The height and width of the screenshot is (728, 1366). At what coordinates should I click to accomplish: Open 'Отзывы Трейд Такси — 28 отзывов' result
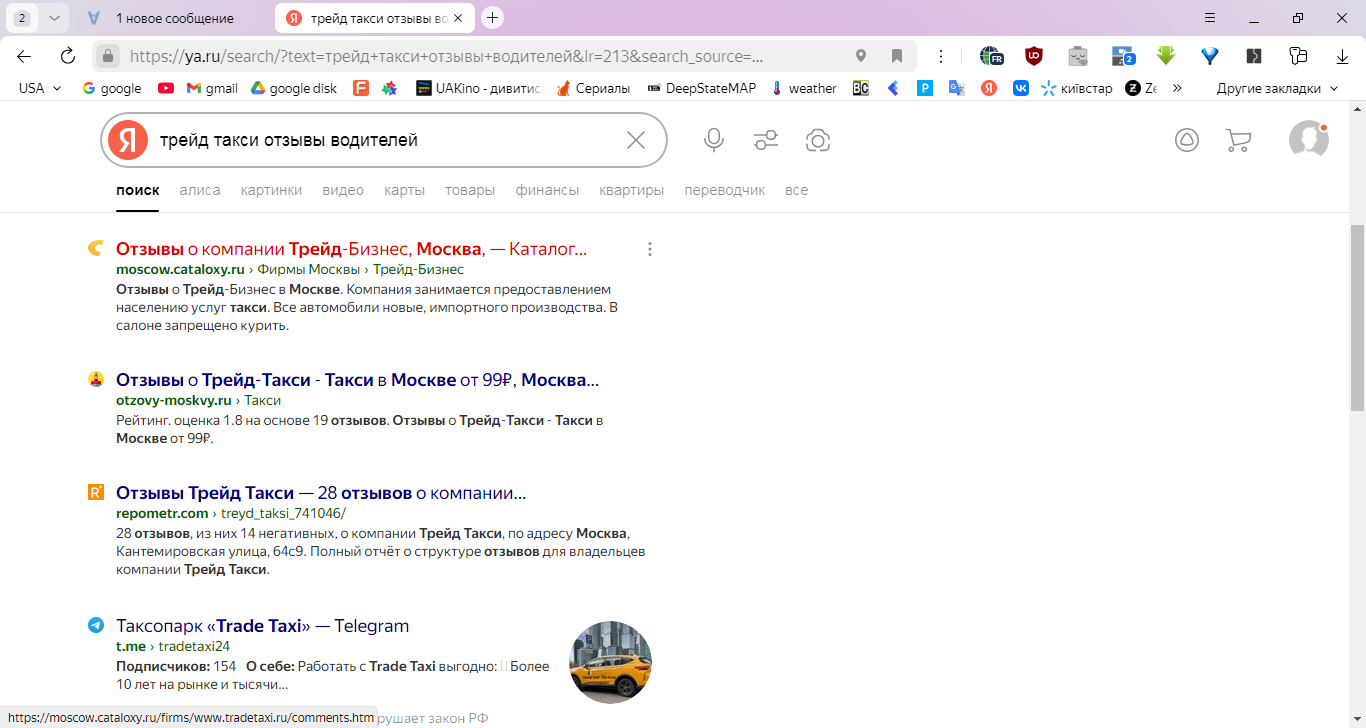coord(321,493)
